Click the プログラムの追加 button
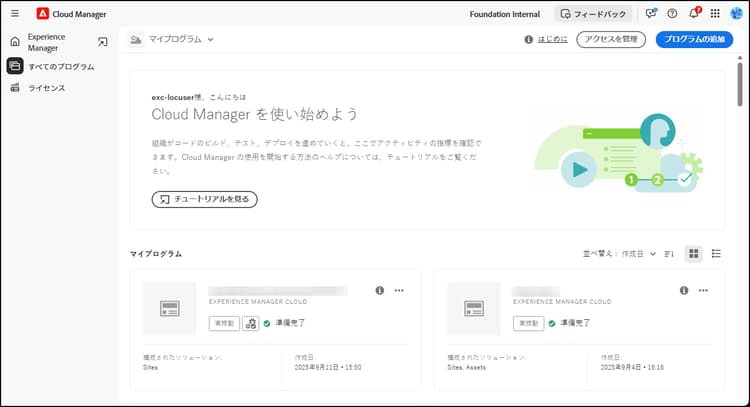Screen dimensions: 750x407 click(694, 39)
